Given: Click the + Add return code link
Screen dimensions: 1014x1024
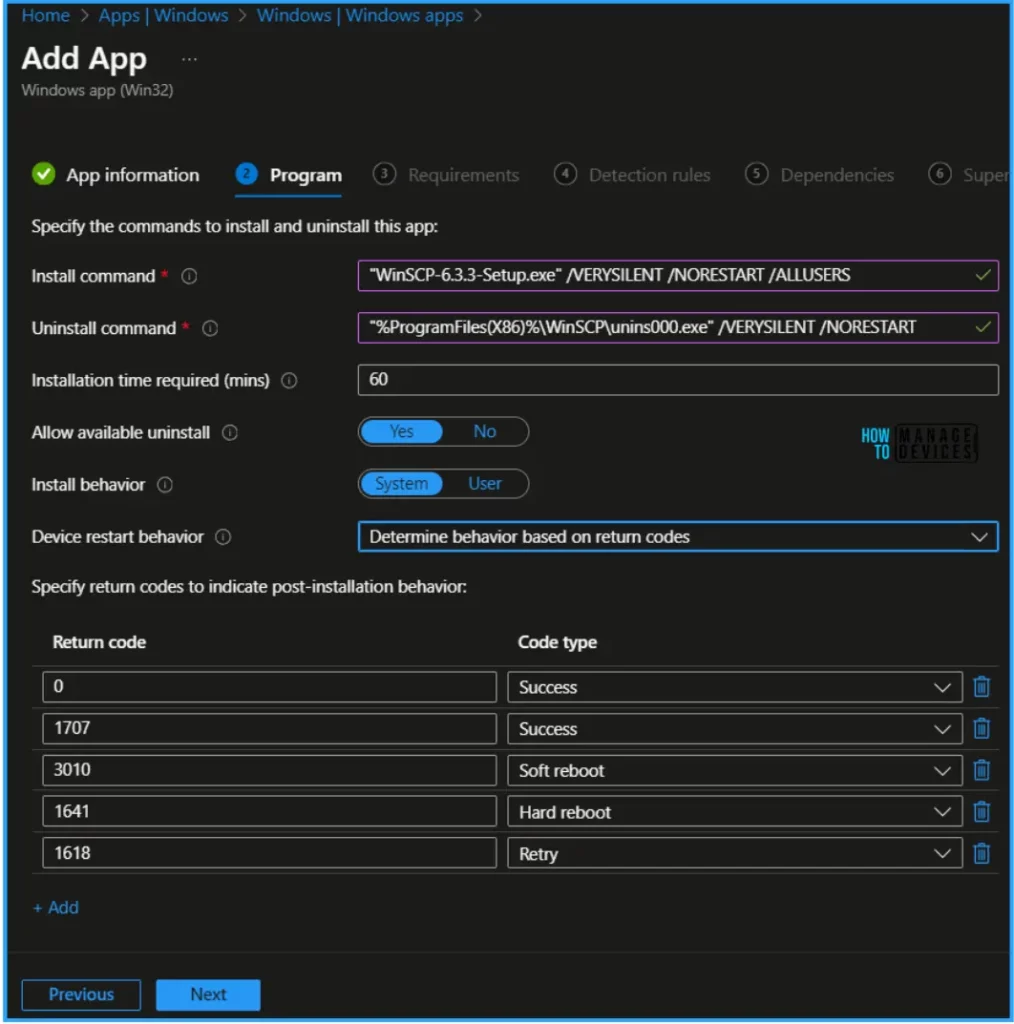Looking at the screenshot, I should (55, 907).
